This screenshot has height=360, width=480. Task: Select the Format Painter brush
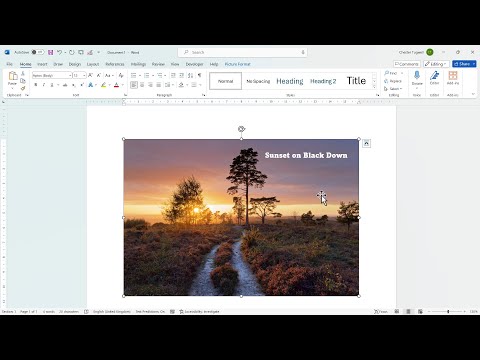pos(23,88)
